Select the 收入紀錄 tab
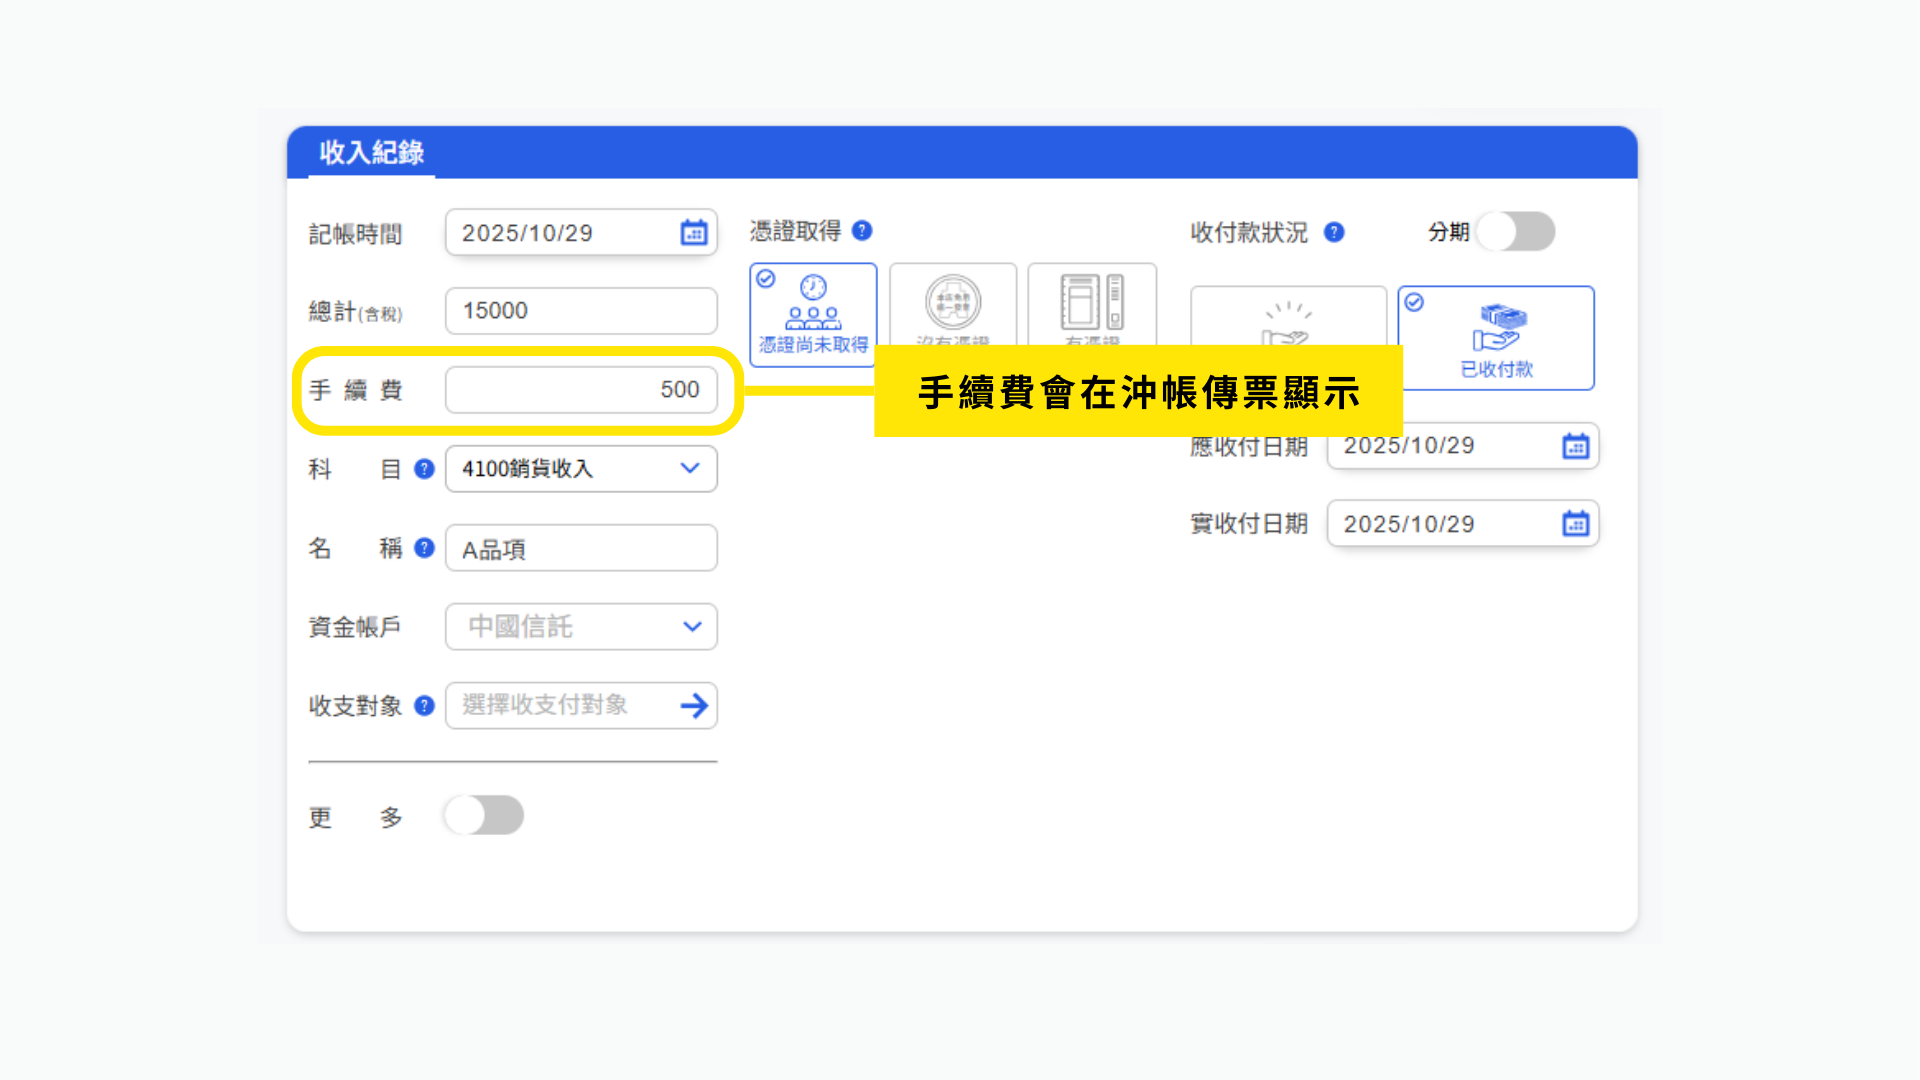The width and height of the screenshot is (1920, 1080). tap(371, 153)
